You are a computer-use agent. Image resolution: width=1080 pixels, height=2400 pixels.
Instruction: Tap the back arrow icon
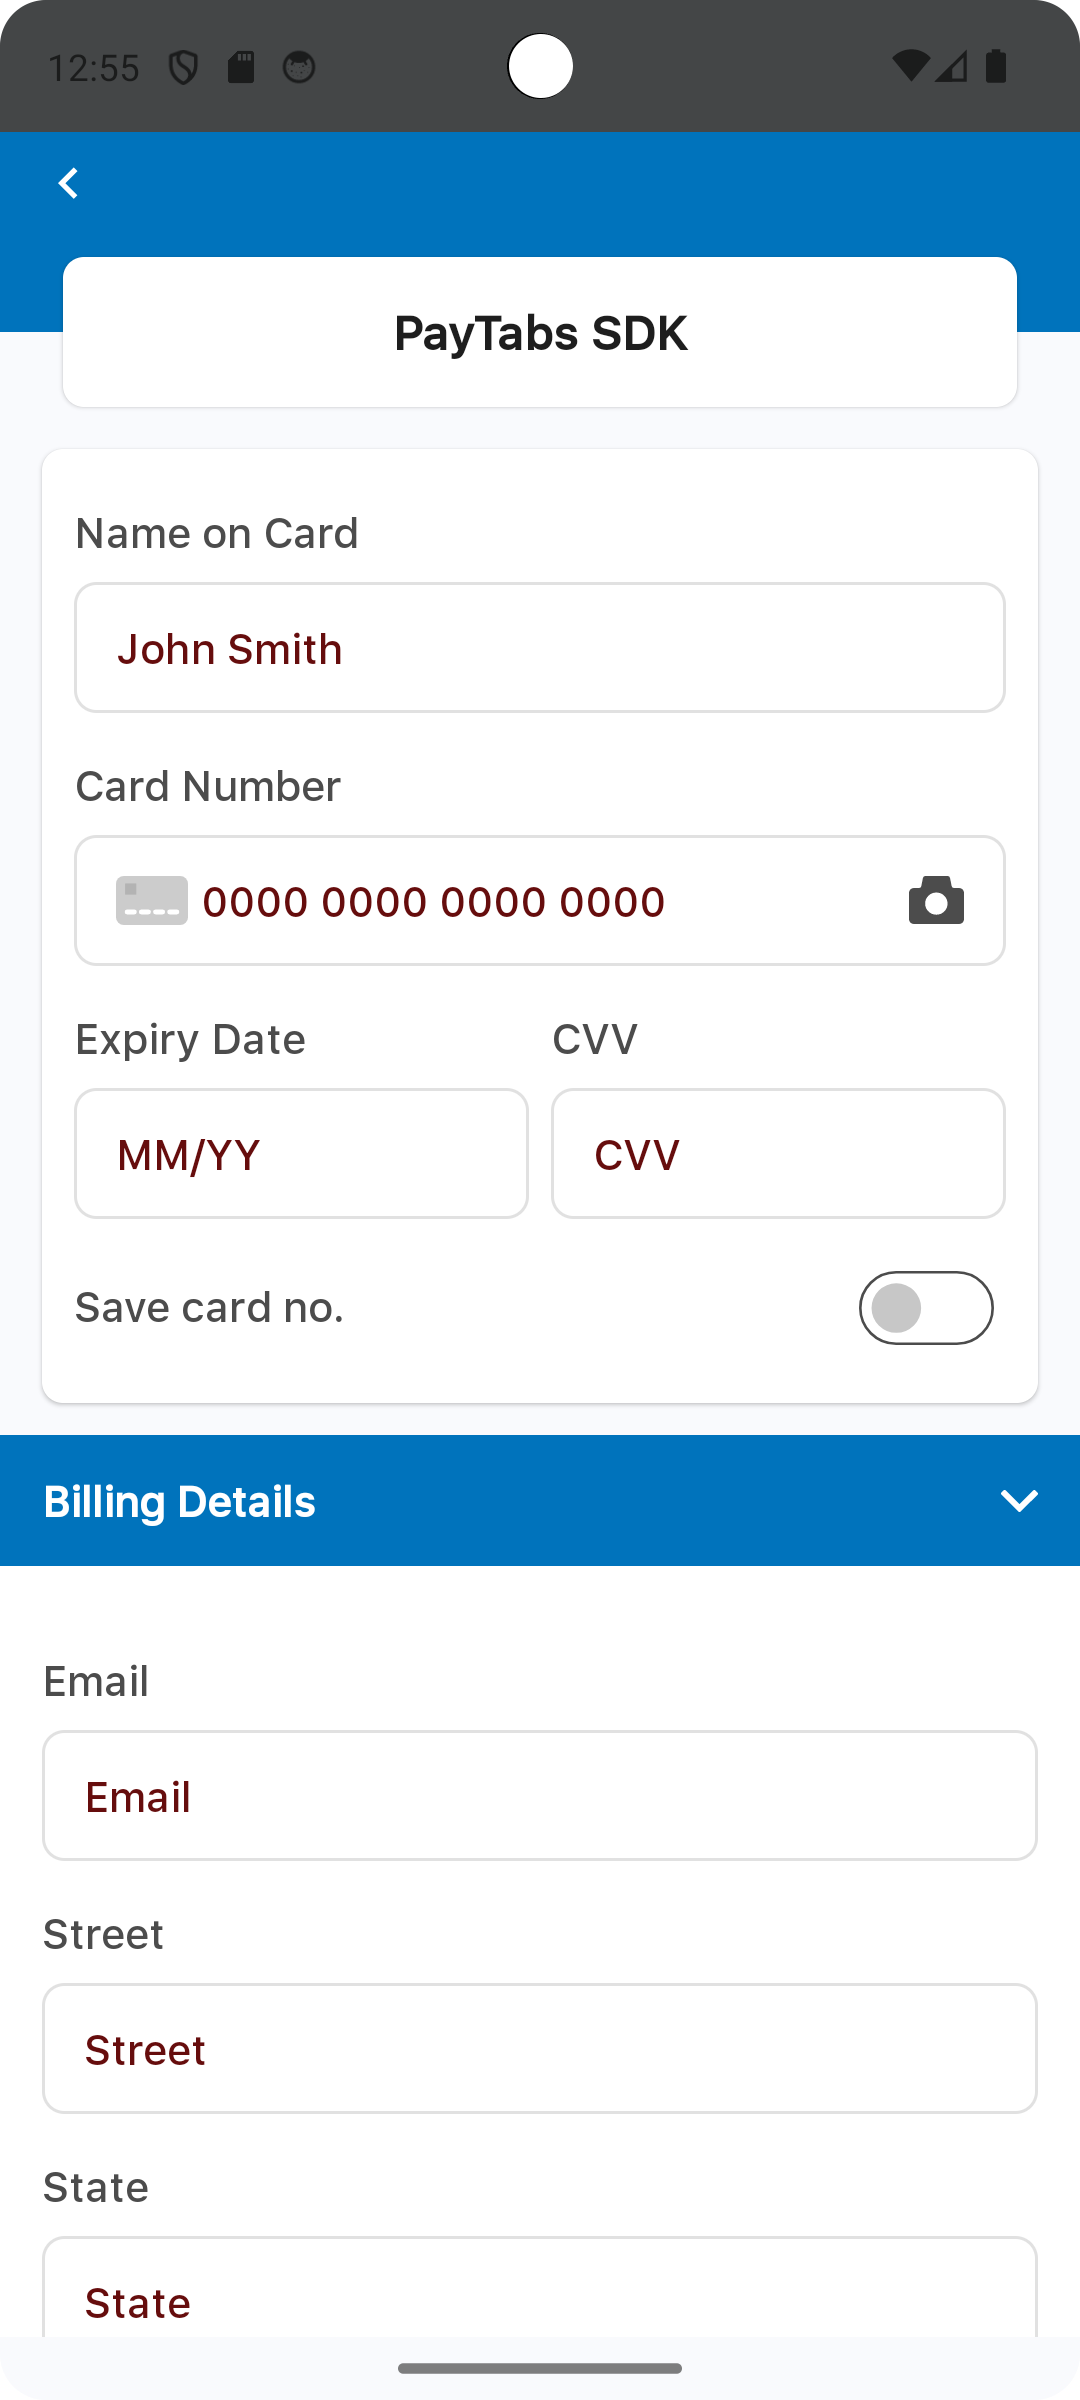(x=68, y=184)
